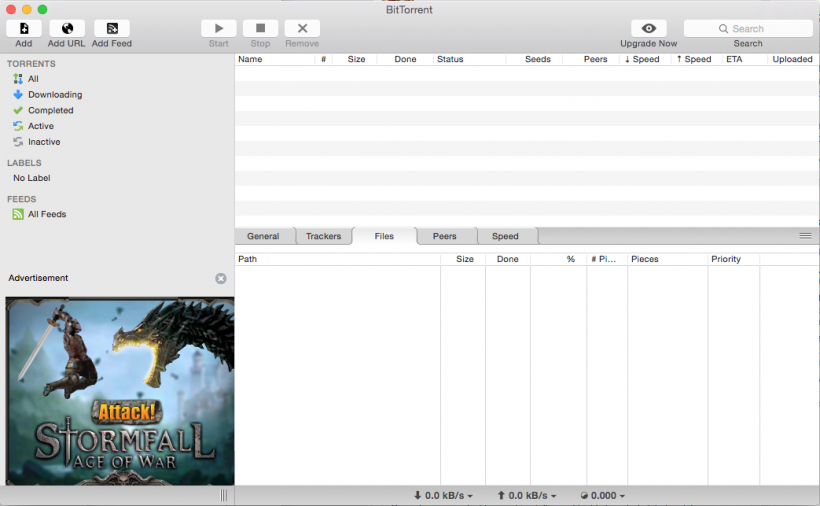Open All Feeds in sidebar

(47, 214)
